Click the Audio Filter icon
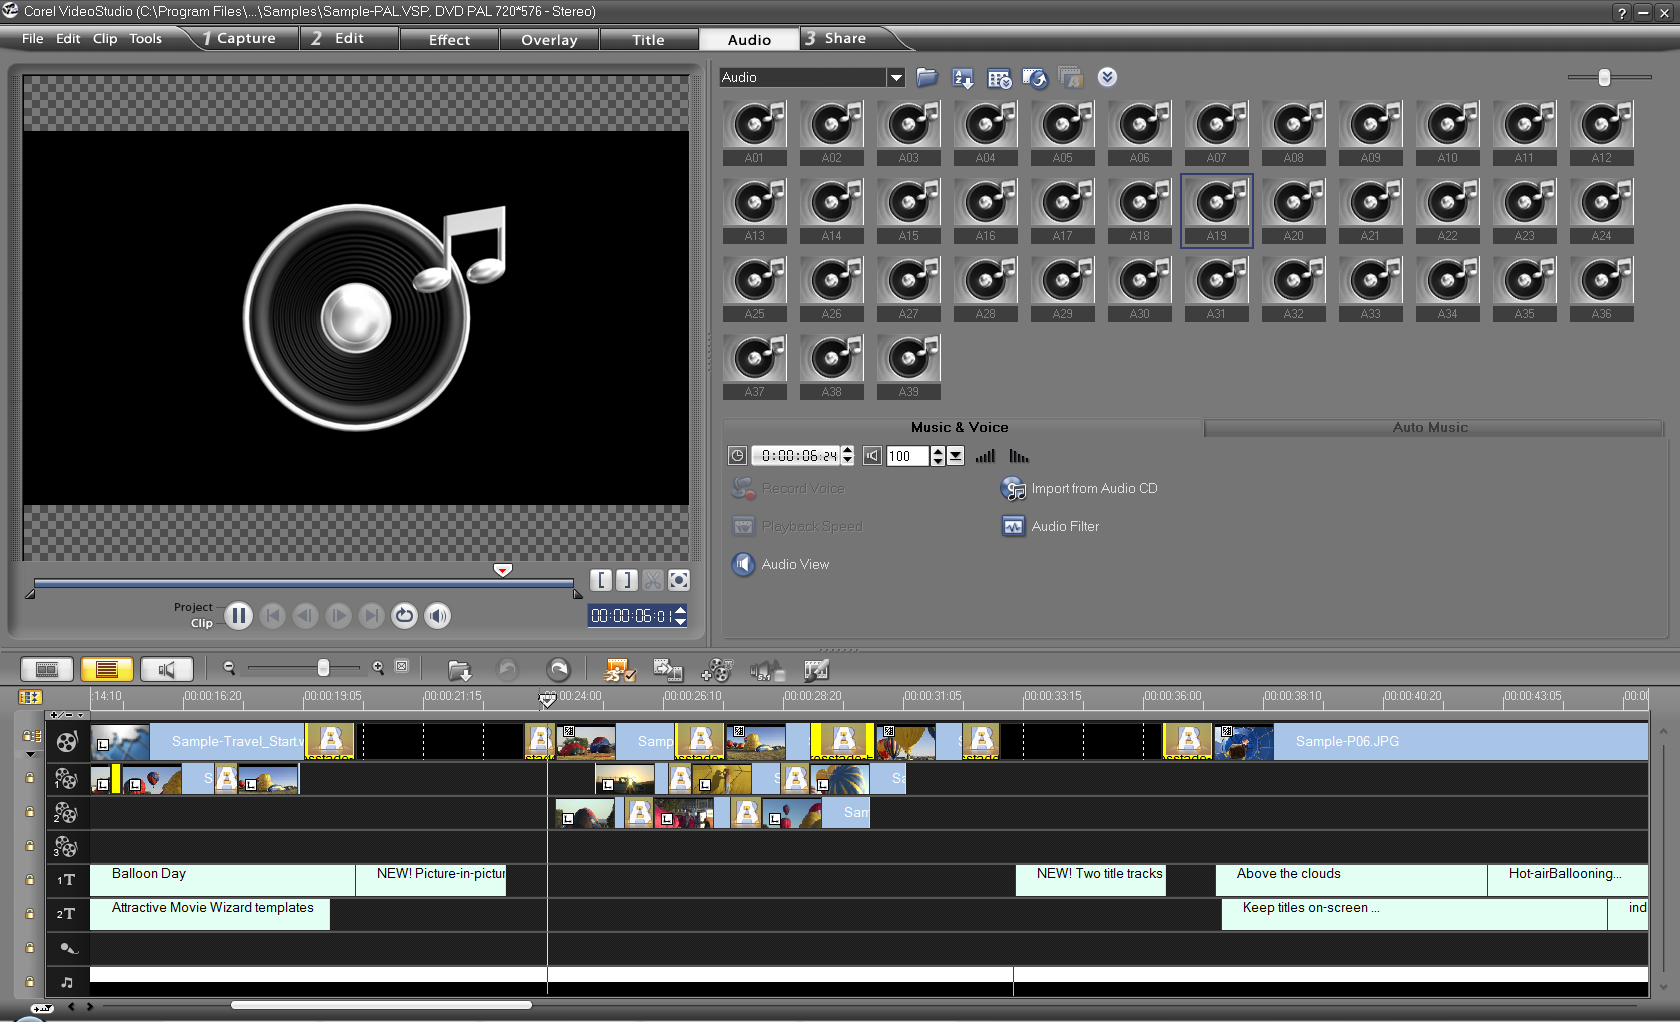Viewport: 1680px width, 1022px height. 1013,526
